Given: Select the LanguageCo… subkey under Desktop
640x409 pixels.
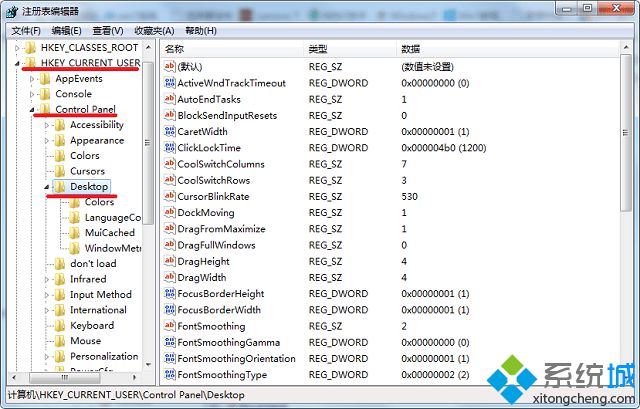Looking at the screenshot, I should pyautogui.click(x=113, y=218).
